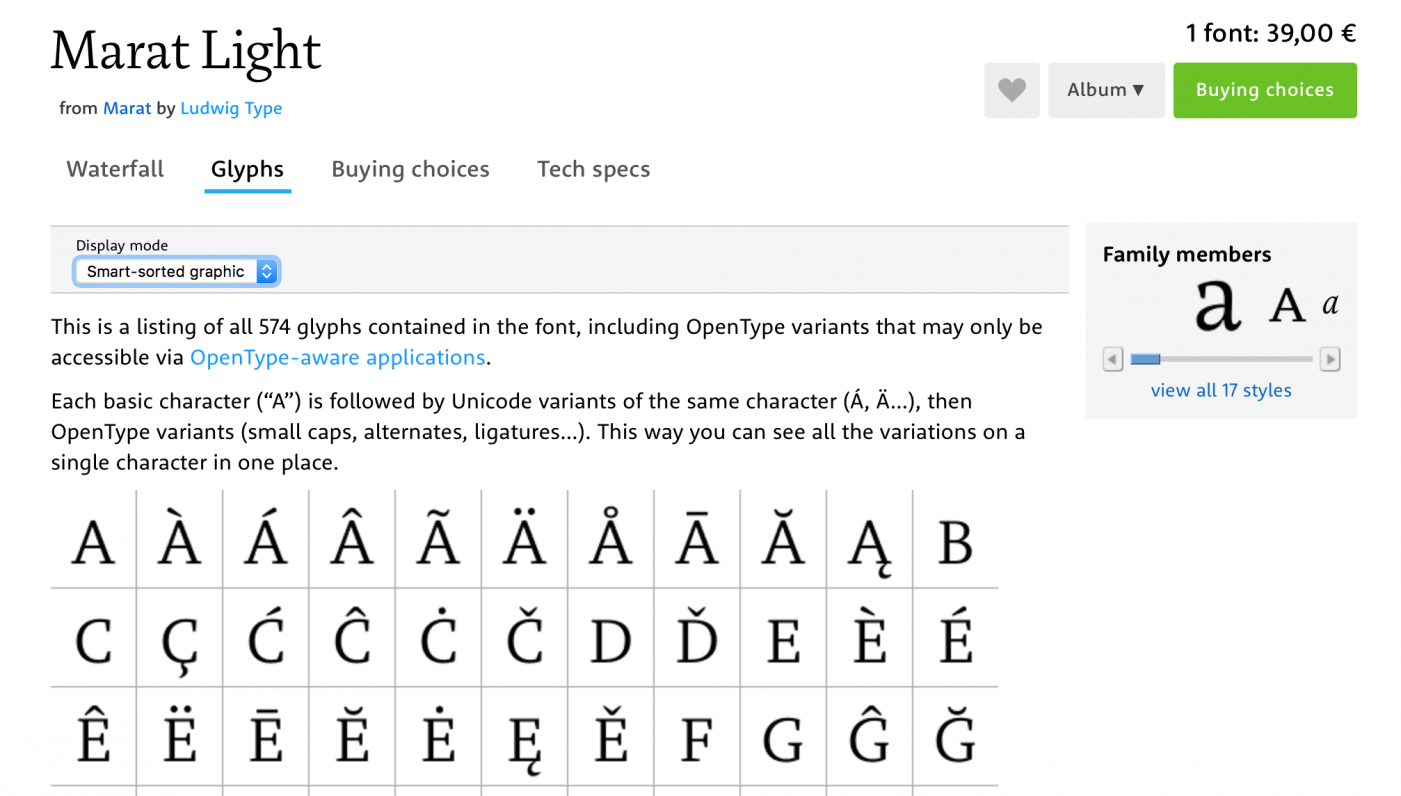Select the È (E grave) glyph
This screenshot has height=796, width=1401.
869,638
